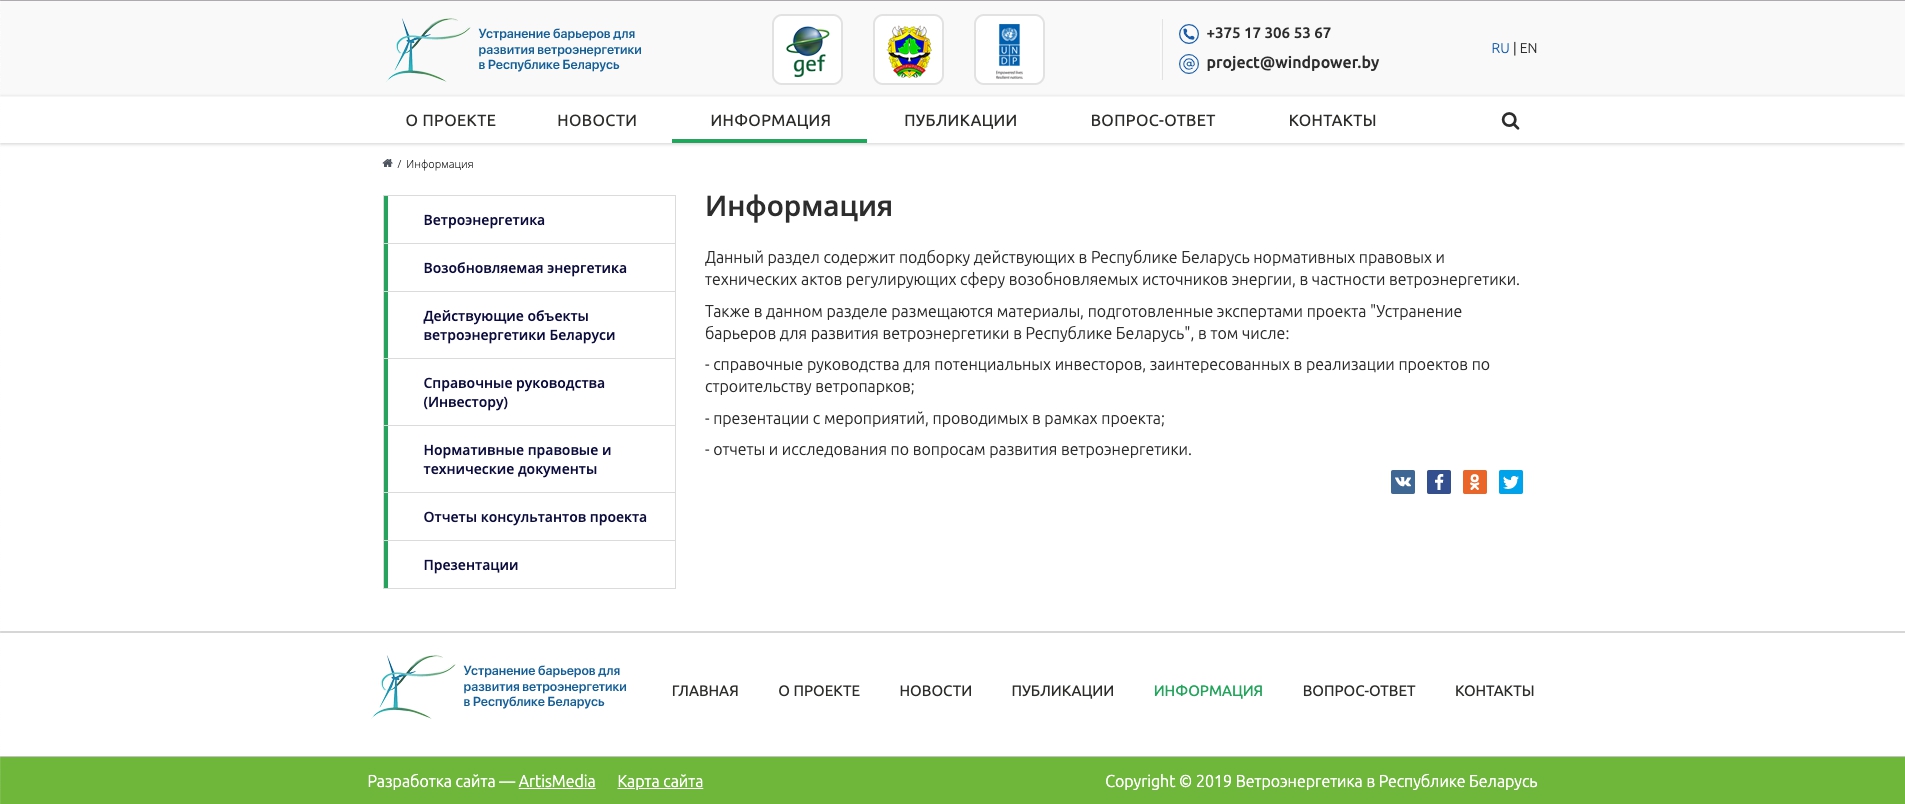The width and height of the screenshot is (1905, 804).
Task: Open Карта сайта link in footer
Action: tap(660, 782)
